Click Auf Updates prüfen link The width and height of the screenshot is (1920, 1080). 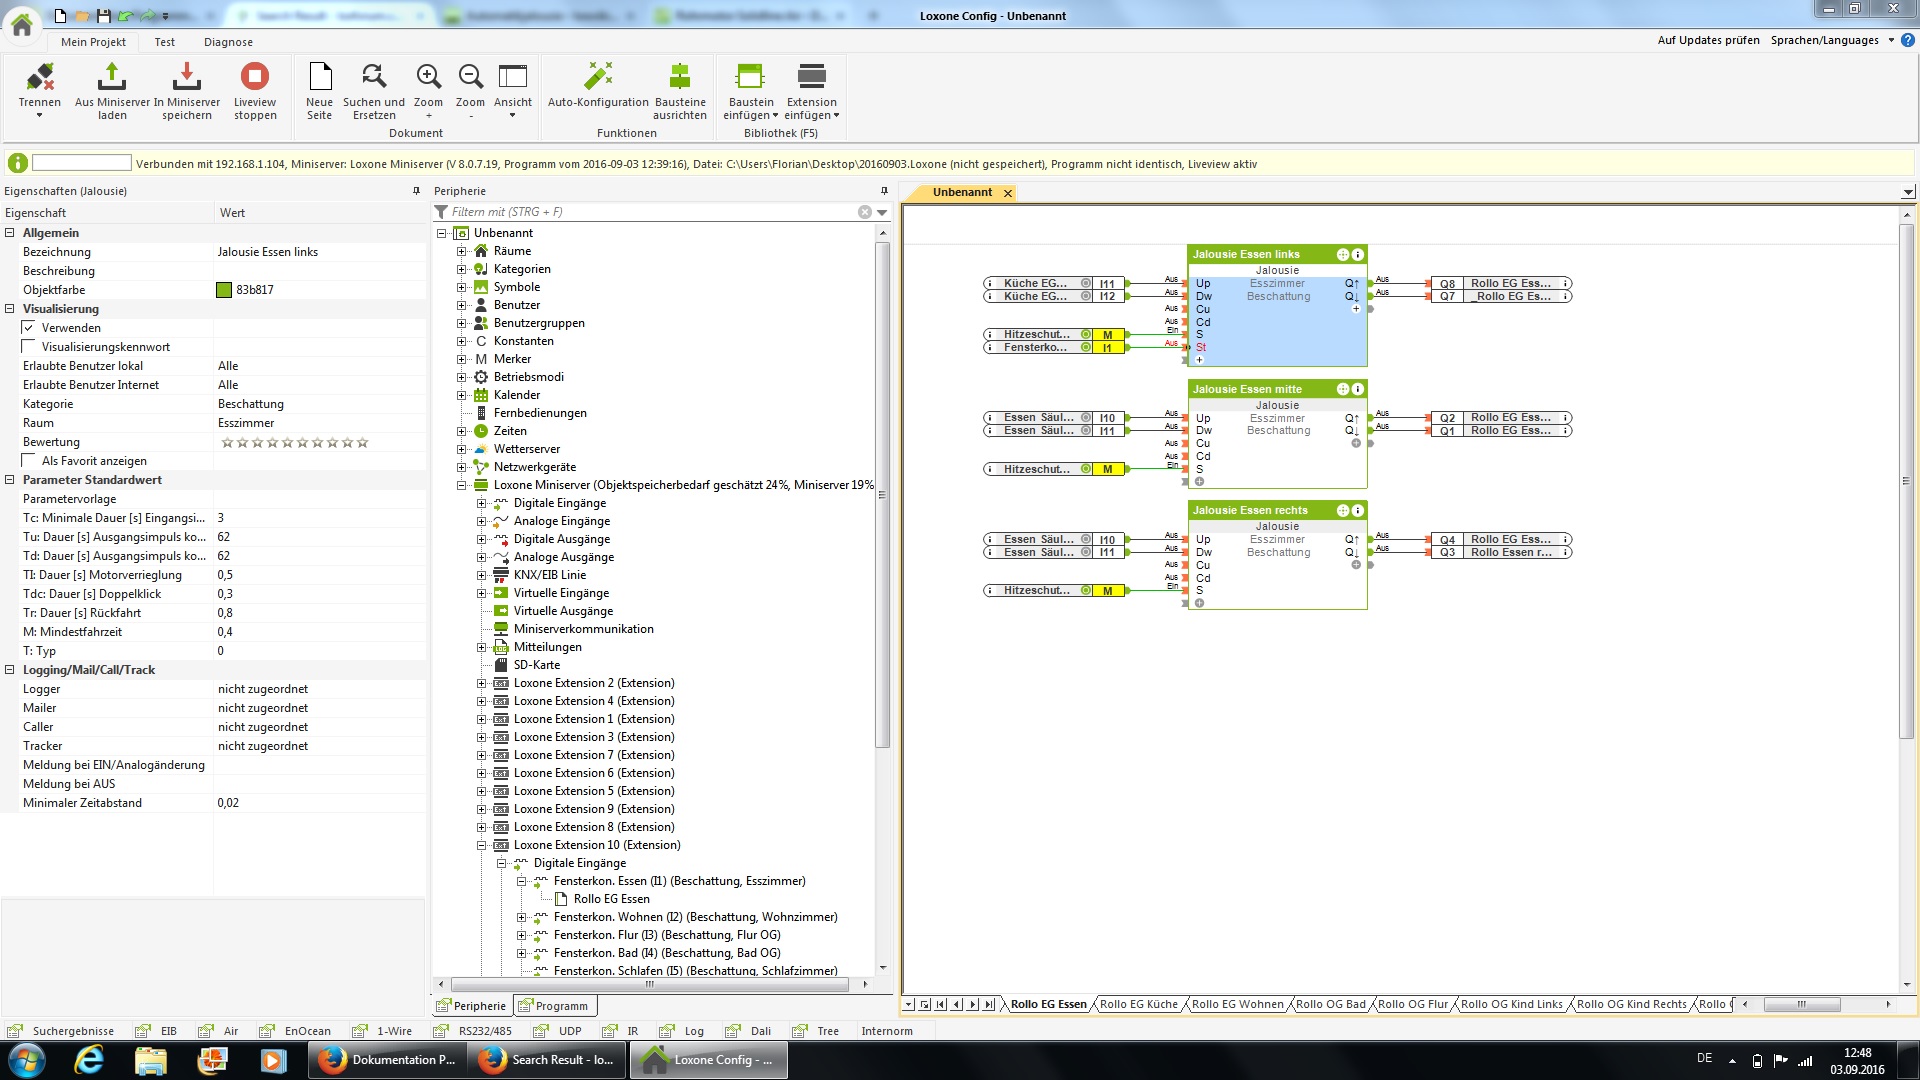pos(1708,40)
